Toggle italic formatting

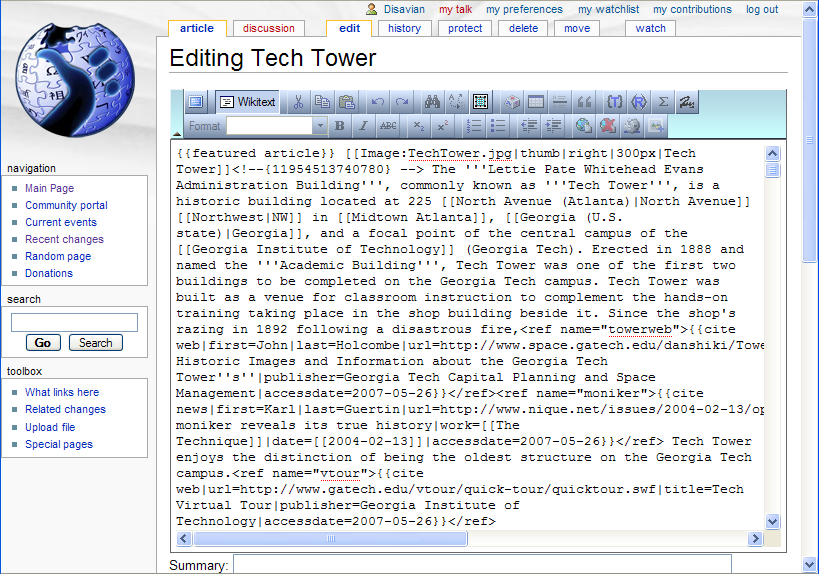363,126
